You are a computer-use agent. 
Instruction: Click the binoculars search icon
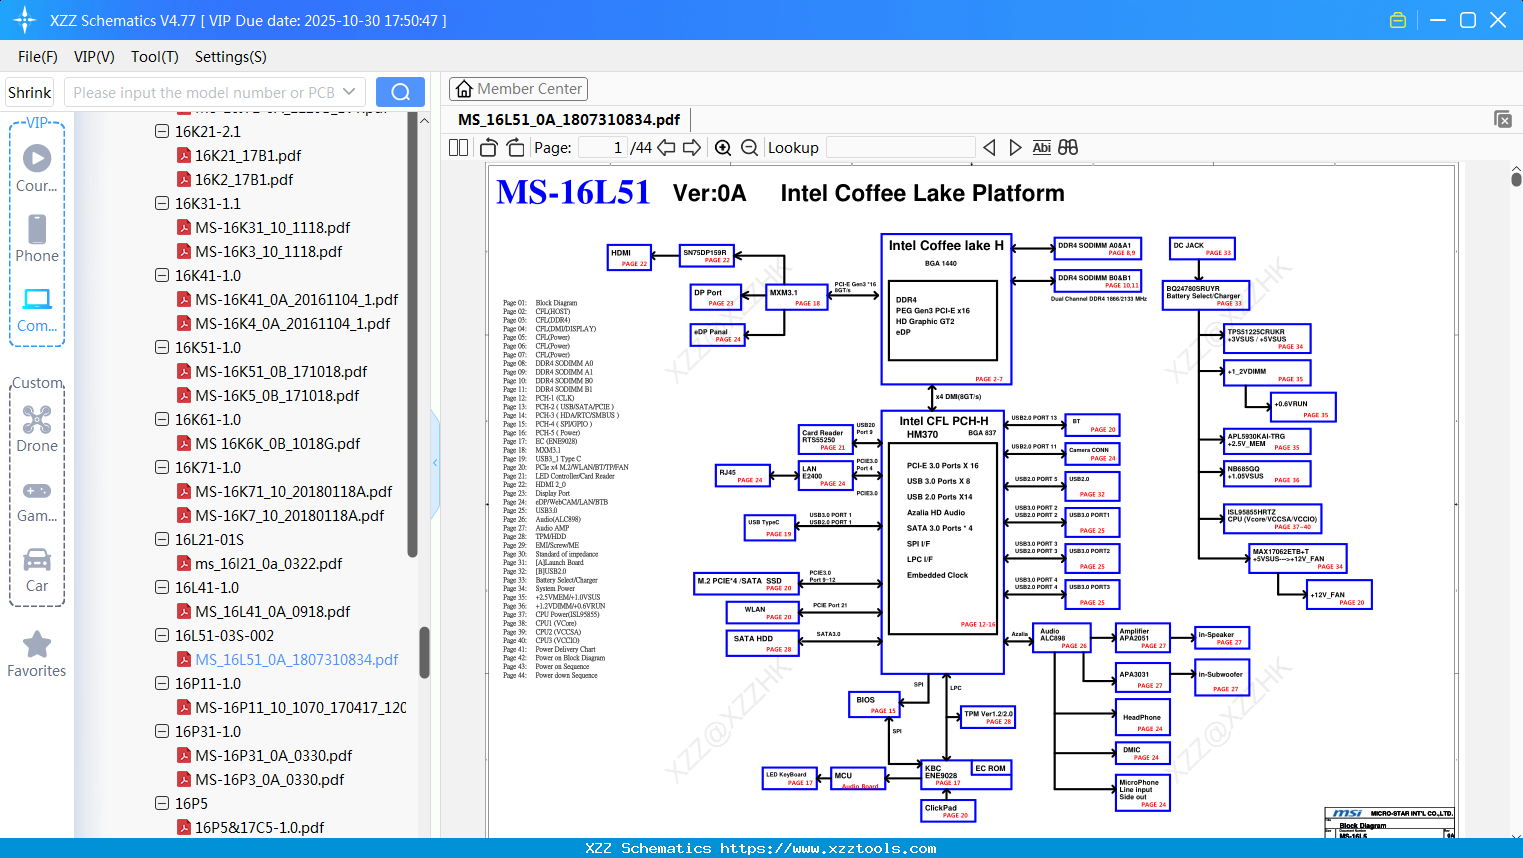click(x=1068, y=148)
